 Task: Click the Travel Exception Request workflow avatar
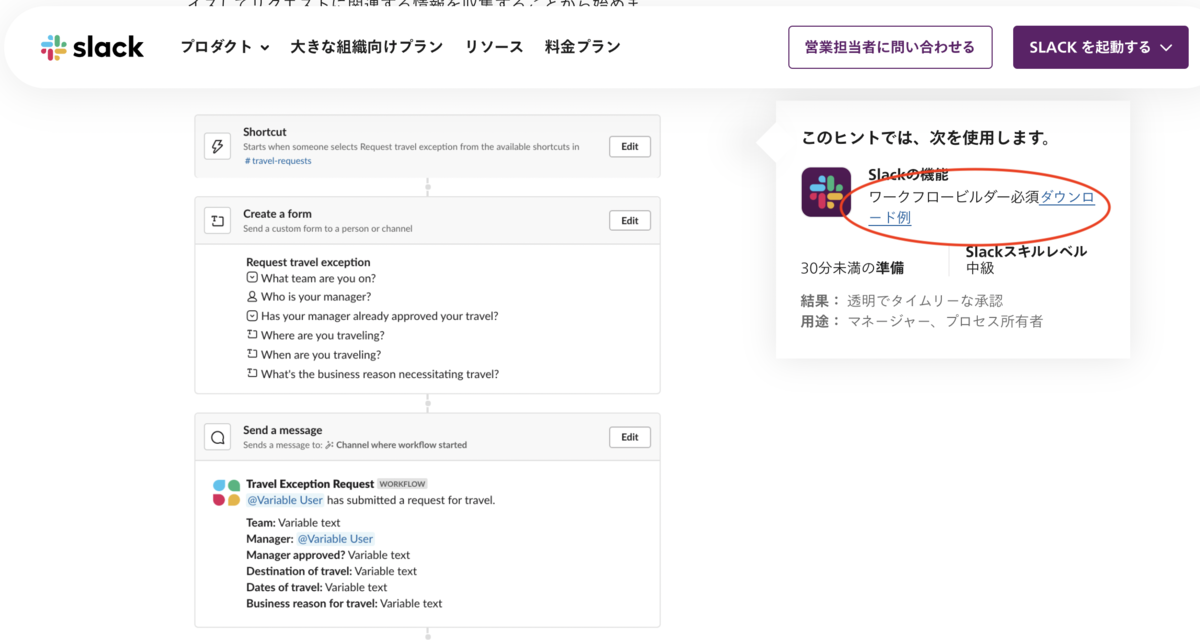(x=226, y=492)
